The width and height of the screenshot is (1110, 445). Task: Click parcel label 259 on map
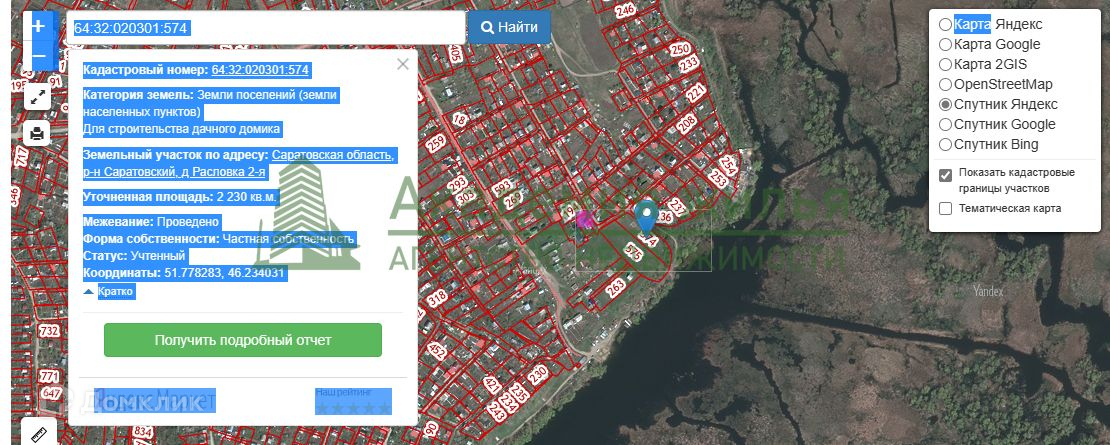(437, 146)
